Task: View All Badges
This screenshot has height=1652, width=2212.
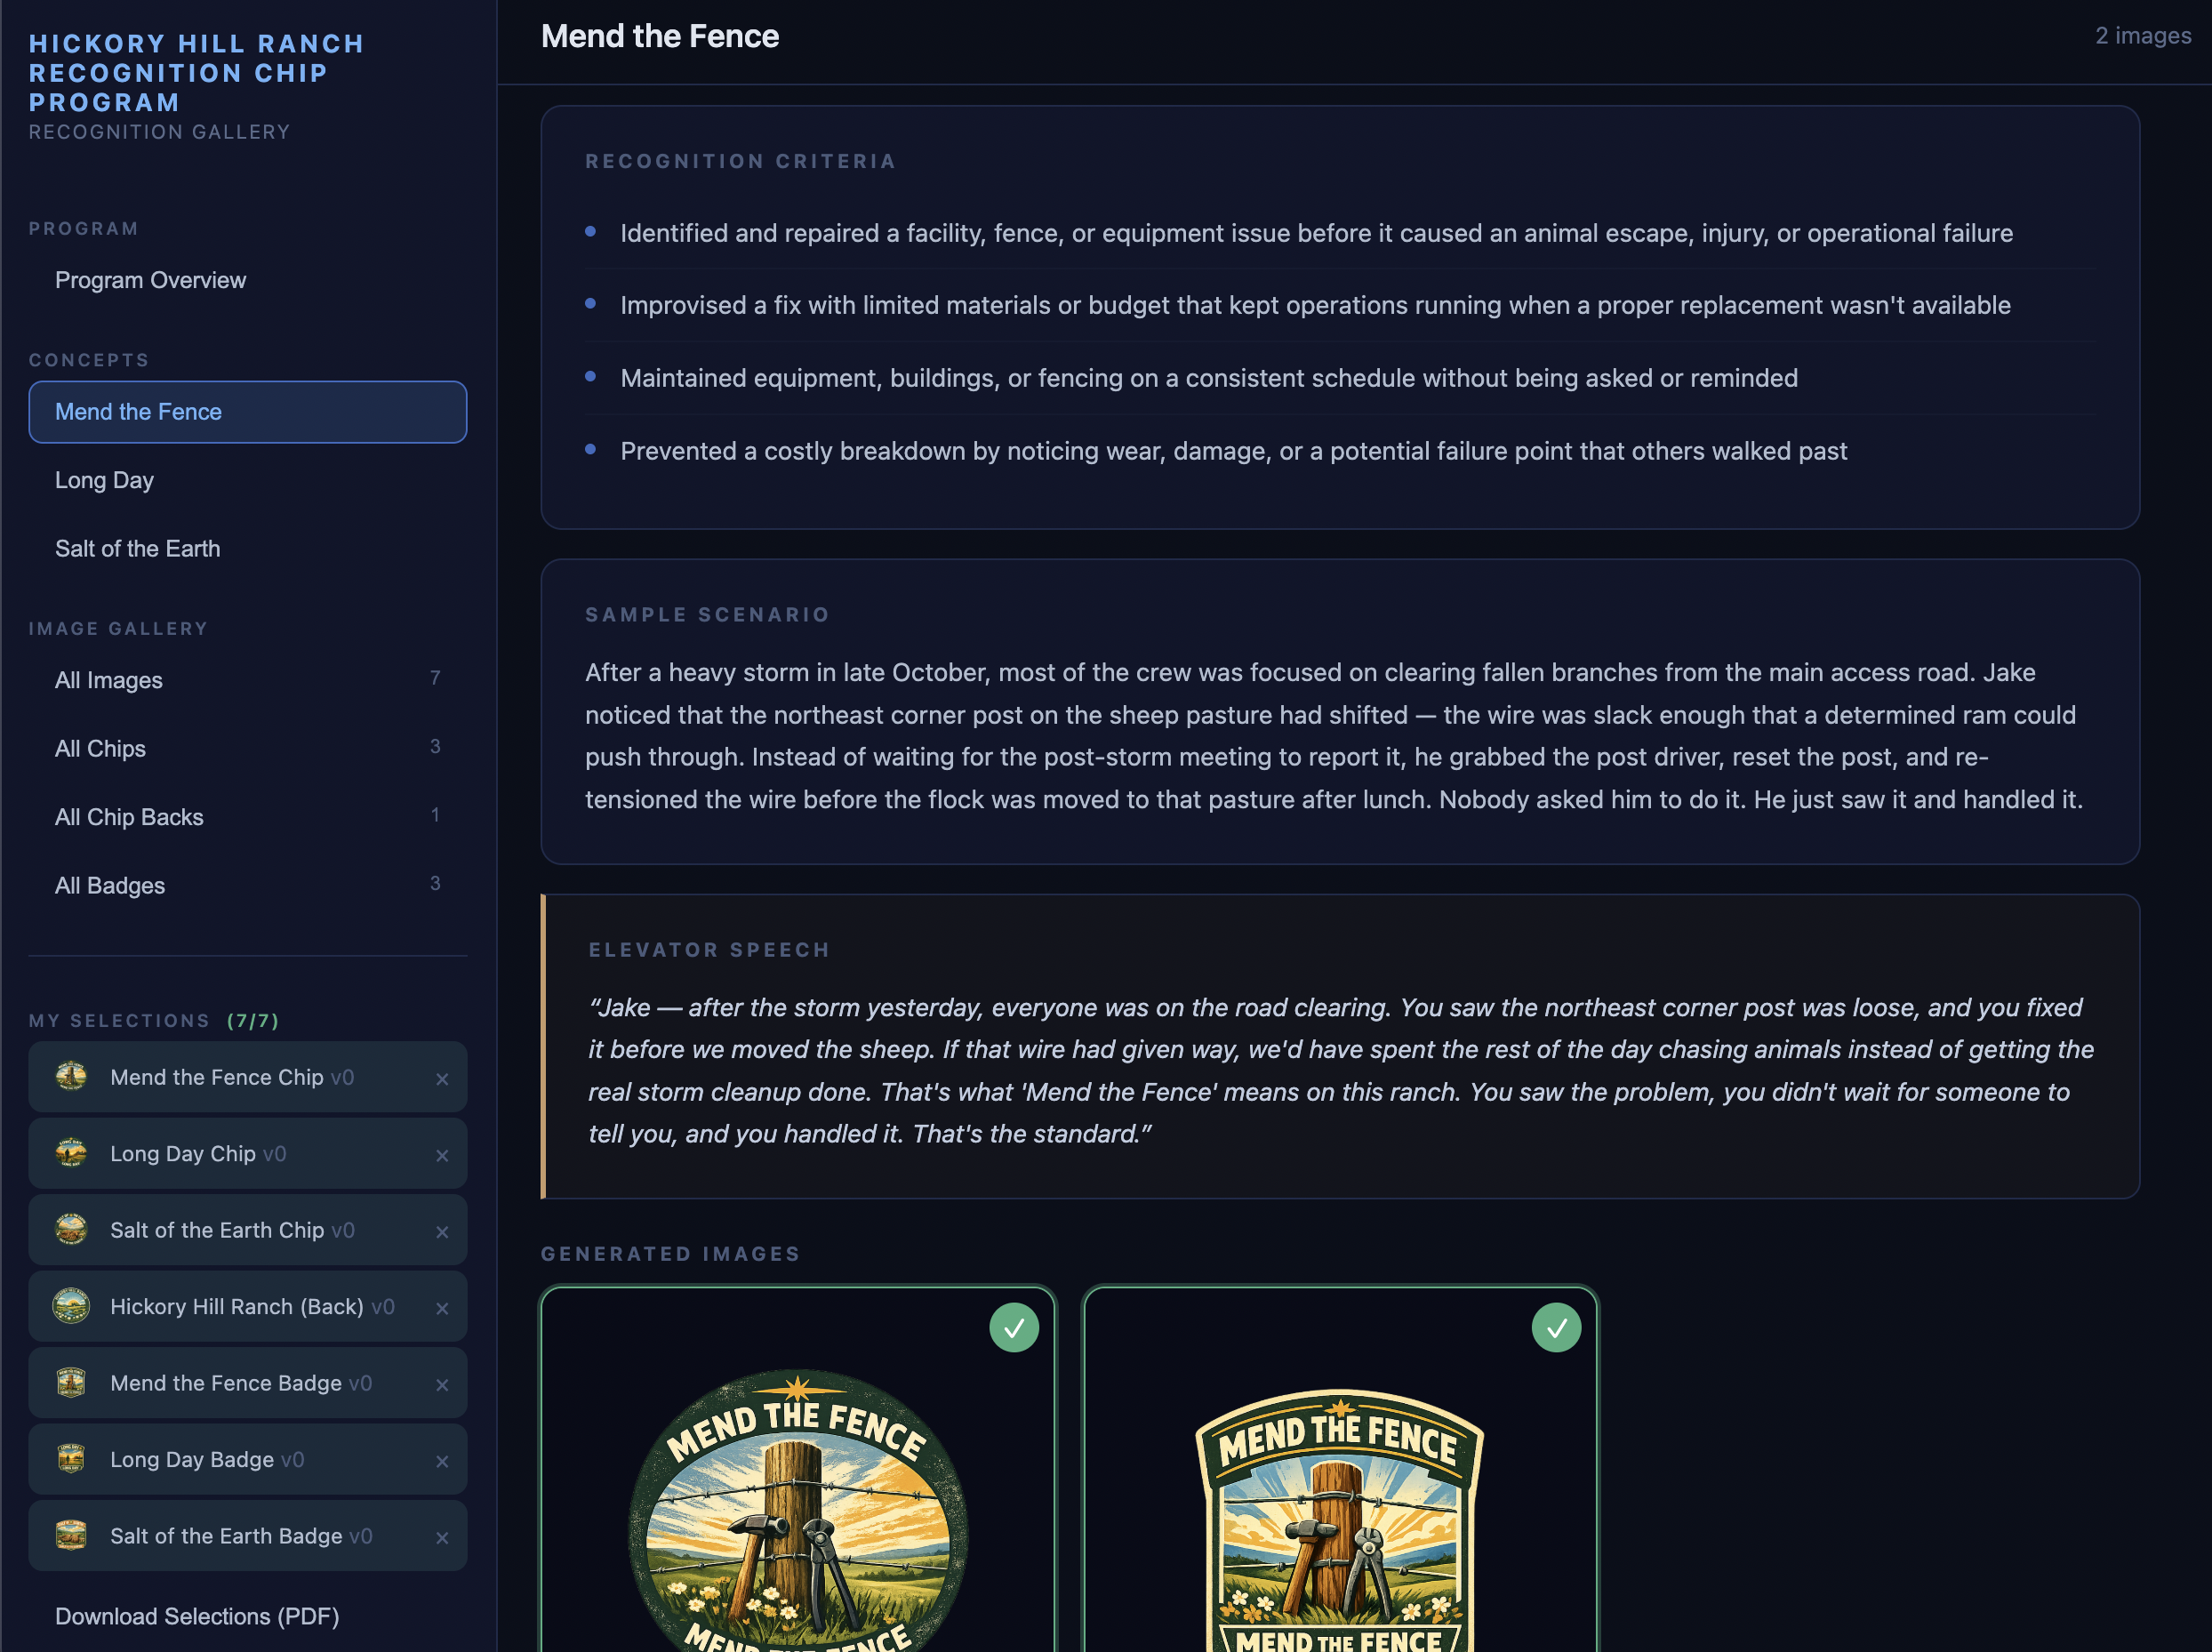Action: (x=110, y=885)
